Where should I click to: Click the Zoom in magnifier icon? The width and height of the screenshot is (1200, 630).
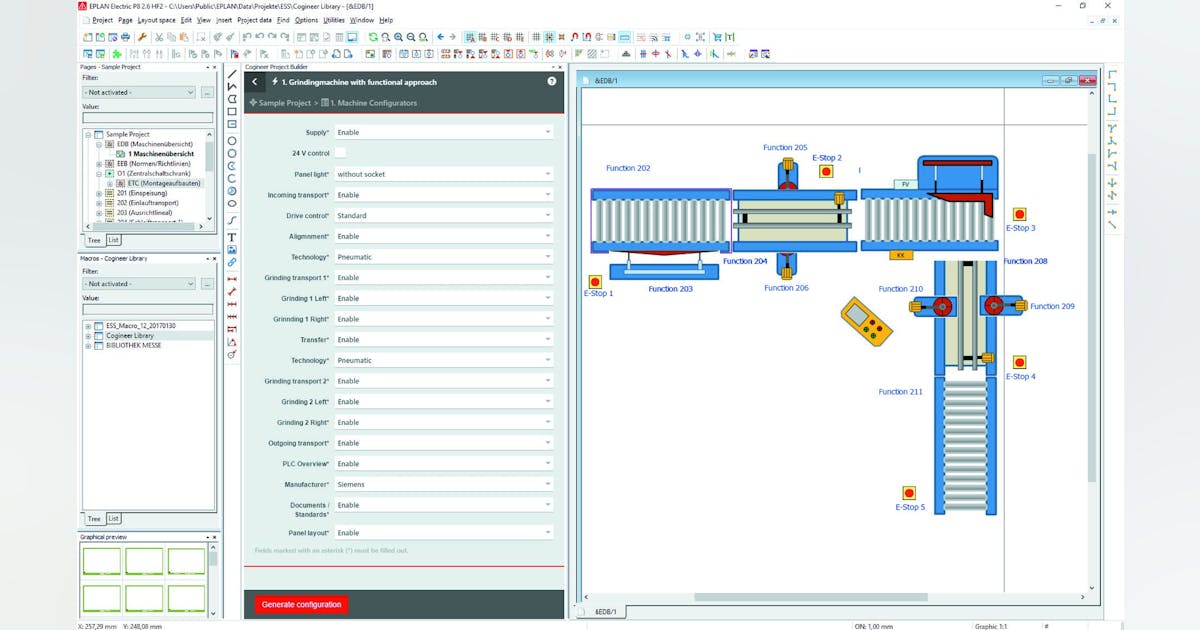click(x=398, y=37)
